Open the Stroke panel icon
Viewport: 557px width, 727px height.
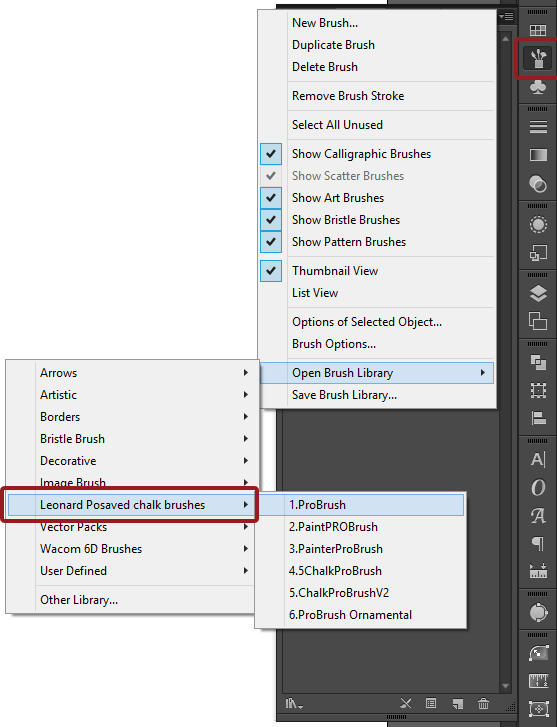tap(538, 127)
